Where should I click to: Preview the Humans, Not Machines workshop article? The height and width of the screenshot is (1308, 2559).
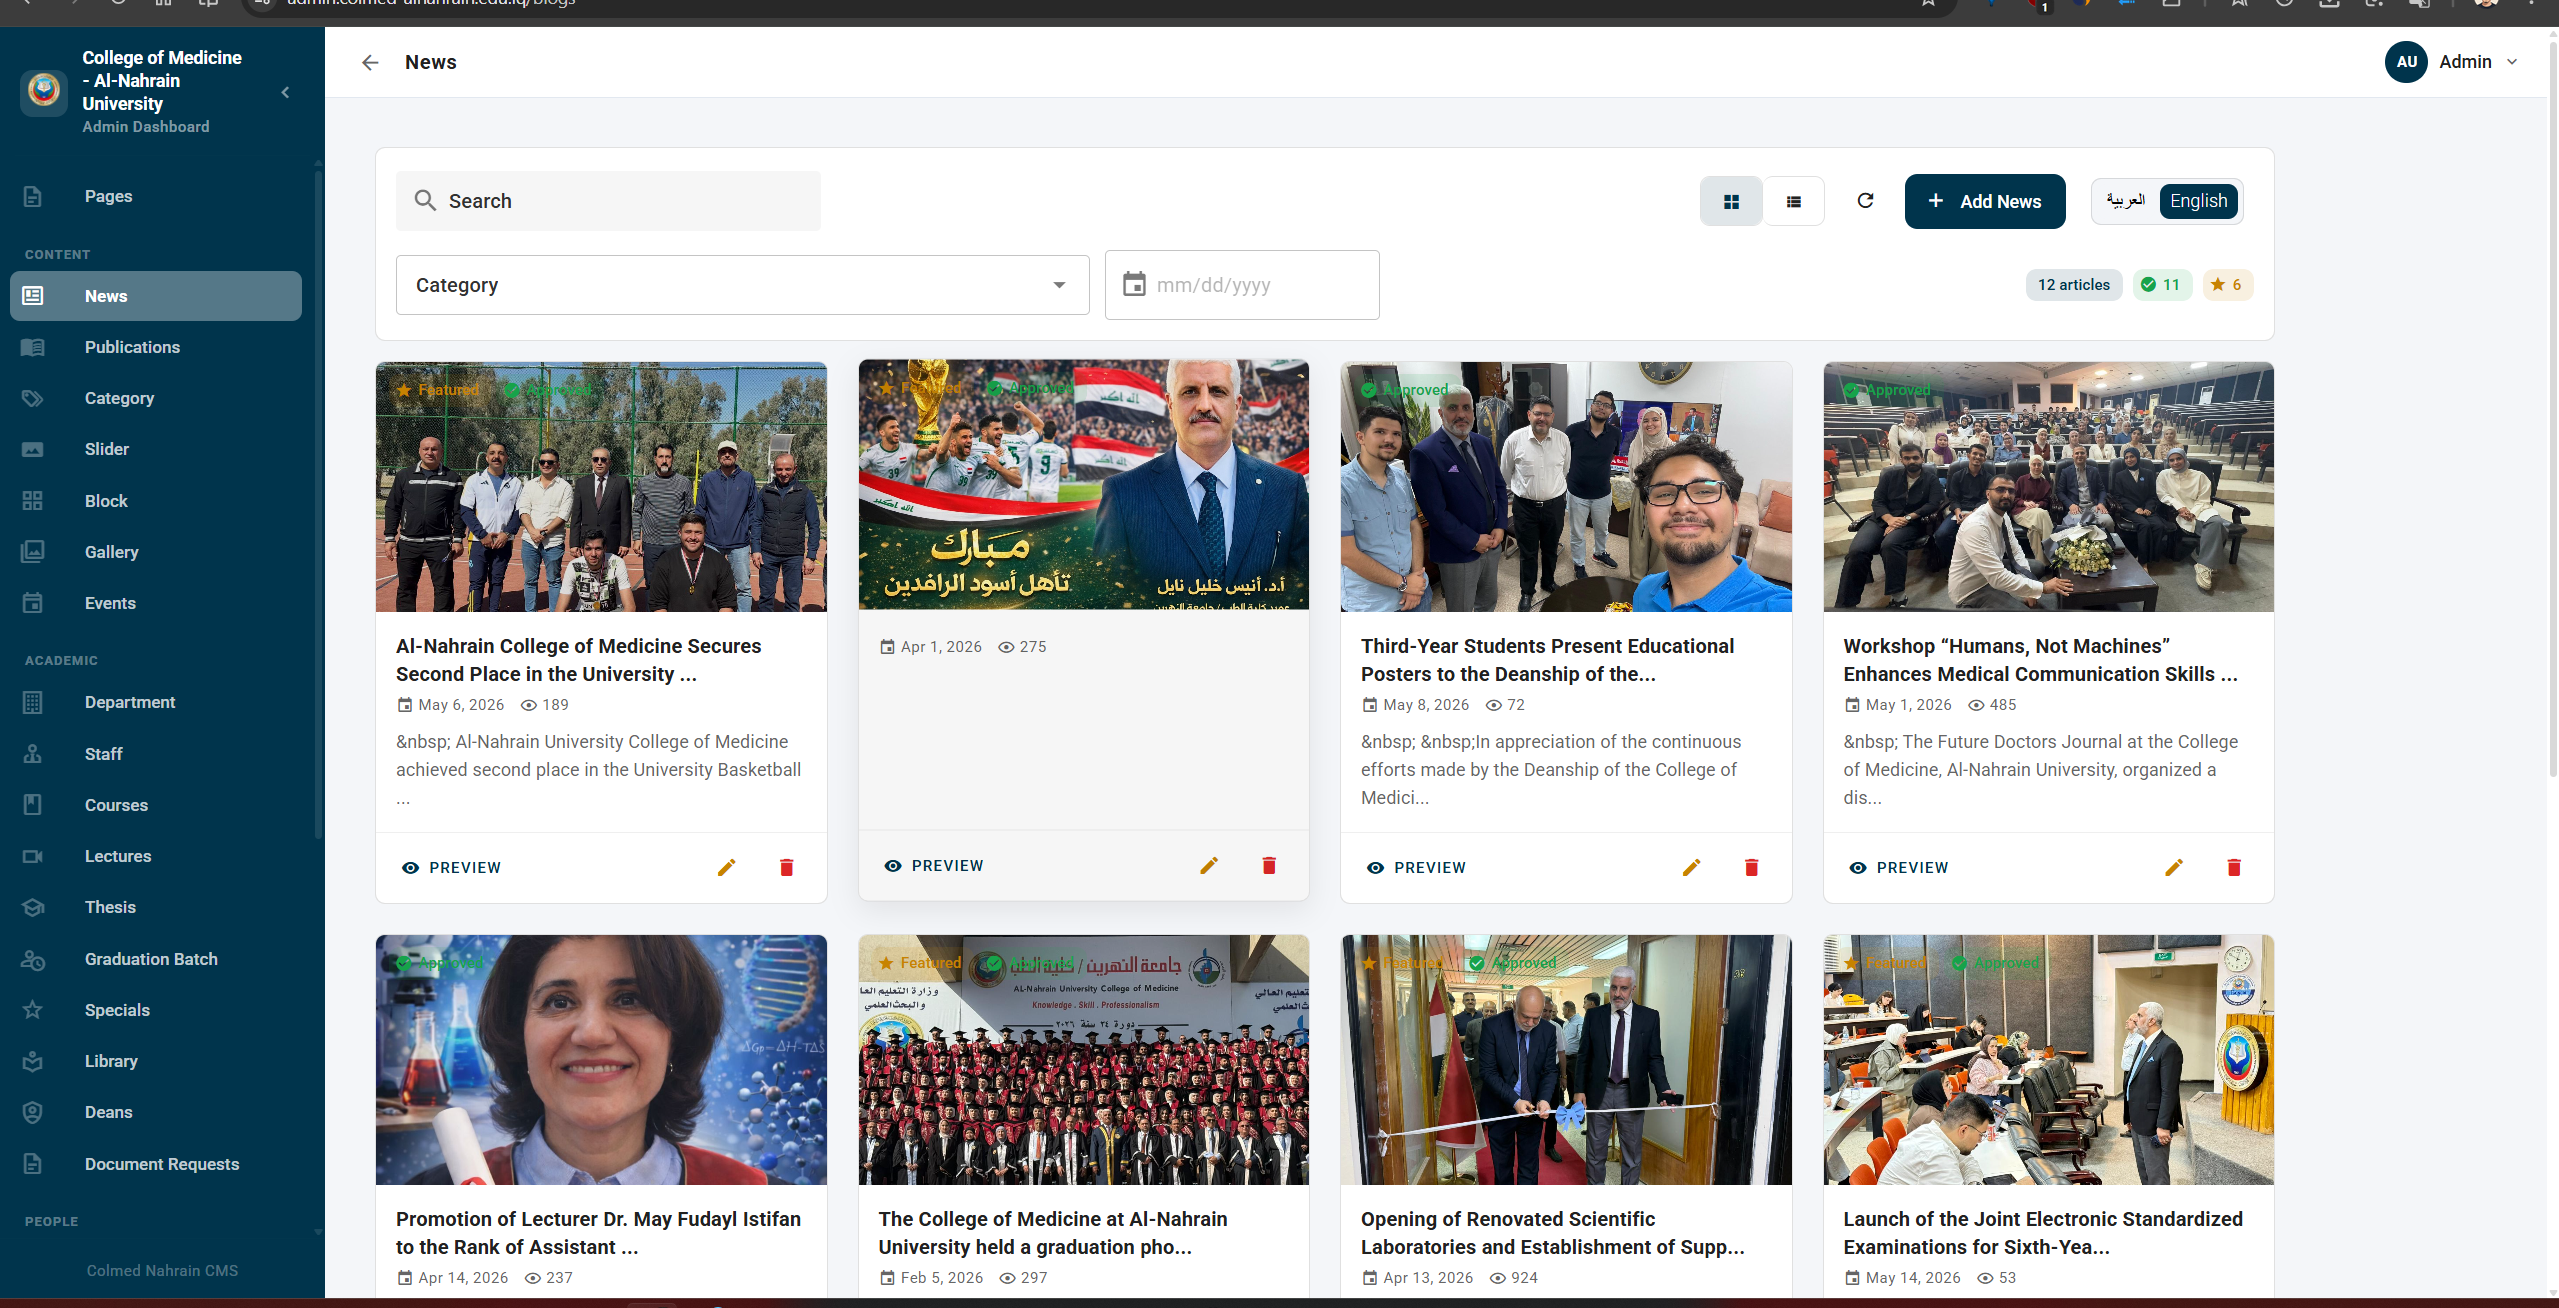coord(1899,868)
